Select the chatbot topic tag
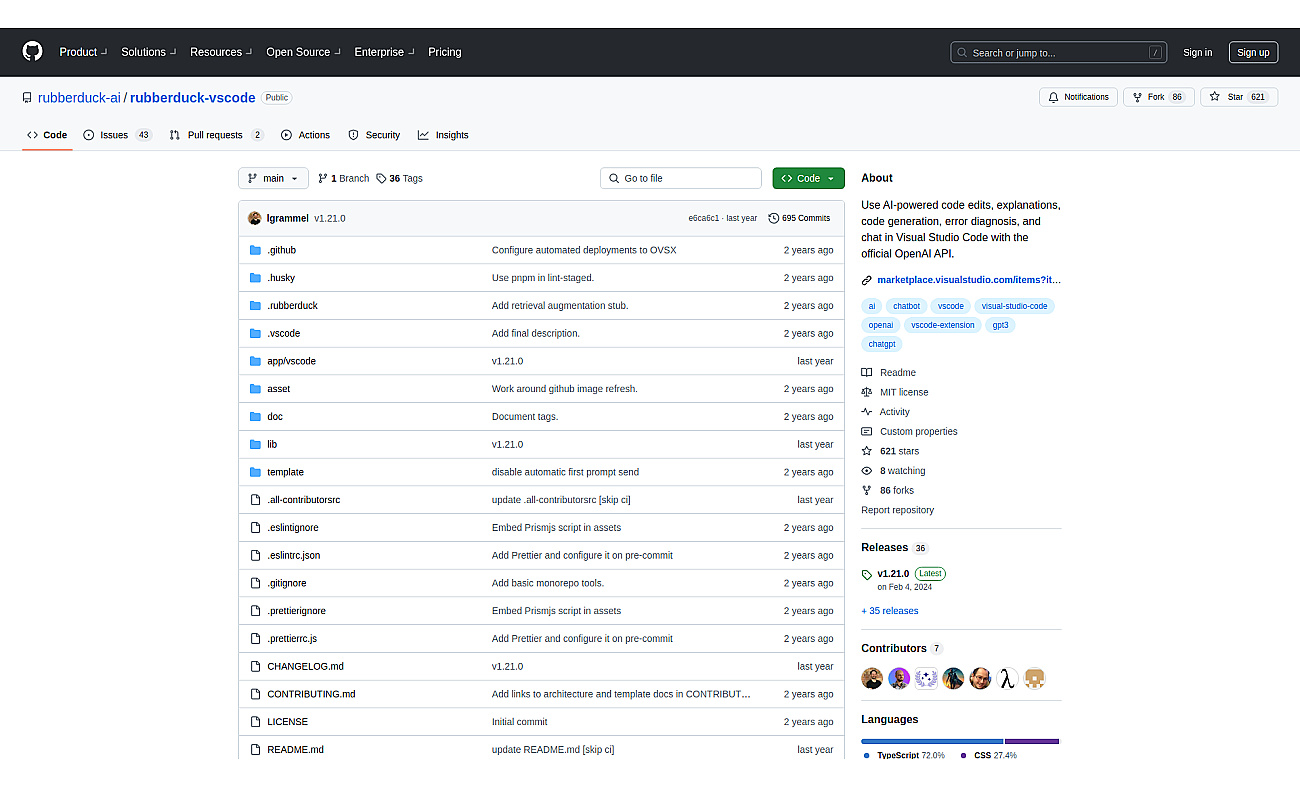Viewport: 1300px width, 788px height. (906, 306)
